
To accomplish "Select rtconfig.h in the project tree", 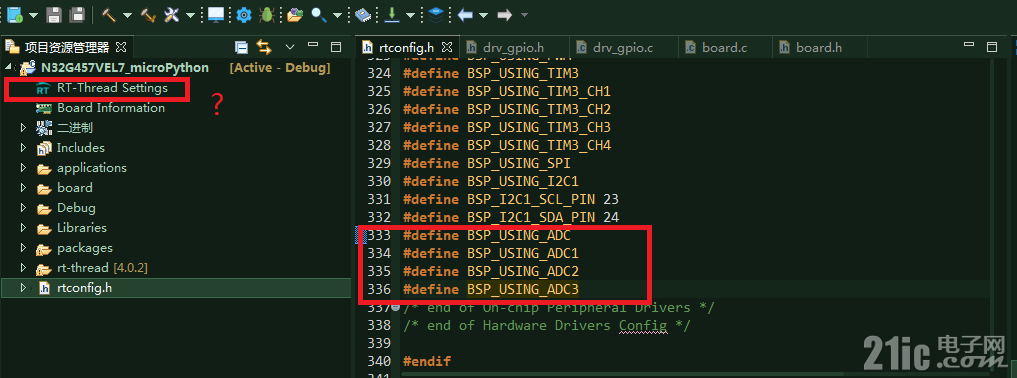I will click(x=84, y=287).
